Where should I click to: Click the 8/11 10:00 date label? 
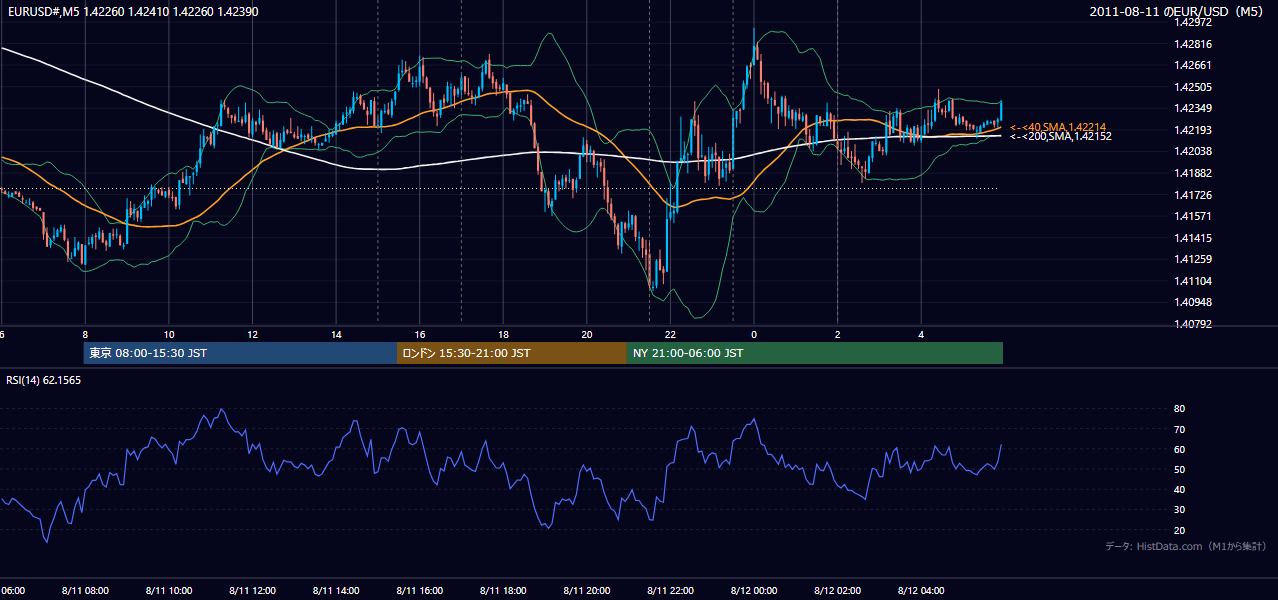169,591
